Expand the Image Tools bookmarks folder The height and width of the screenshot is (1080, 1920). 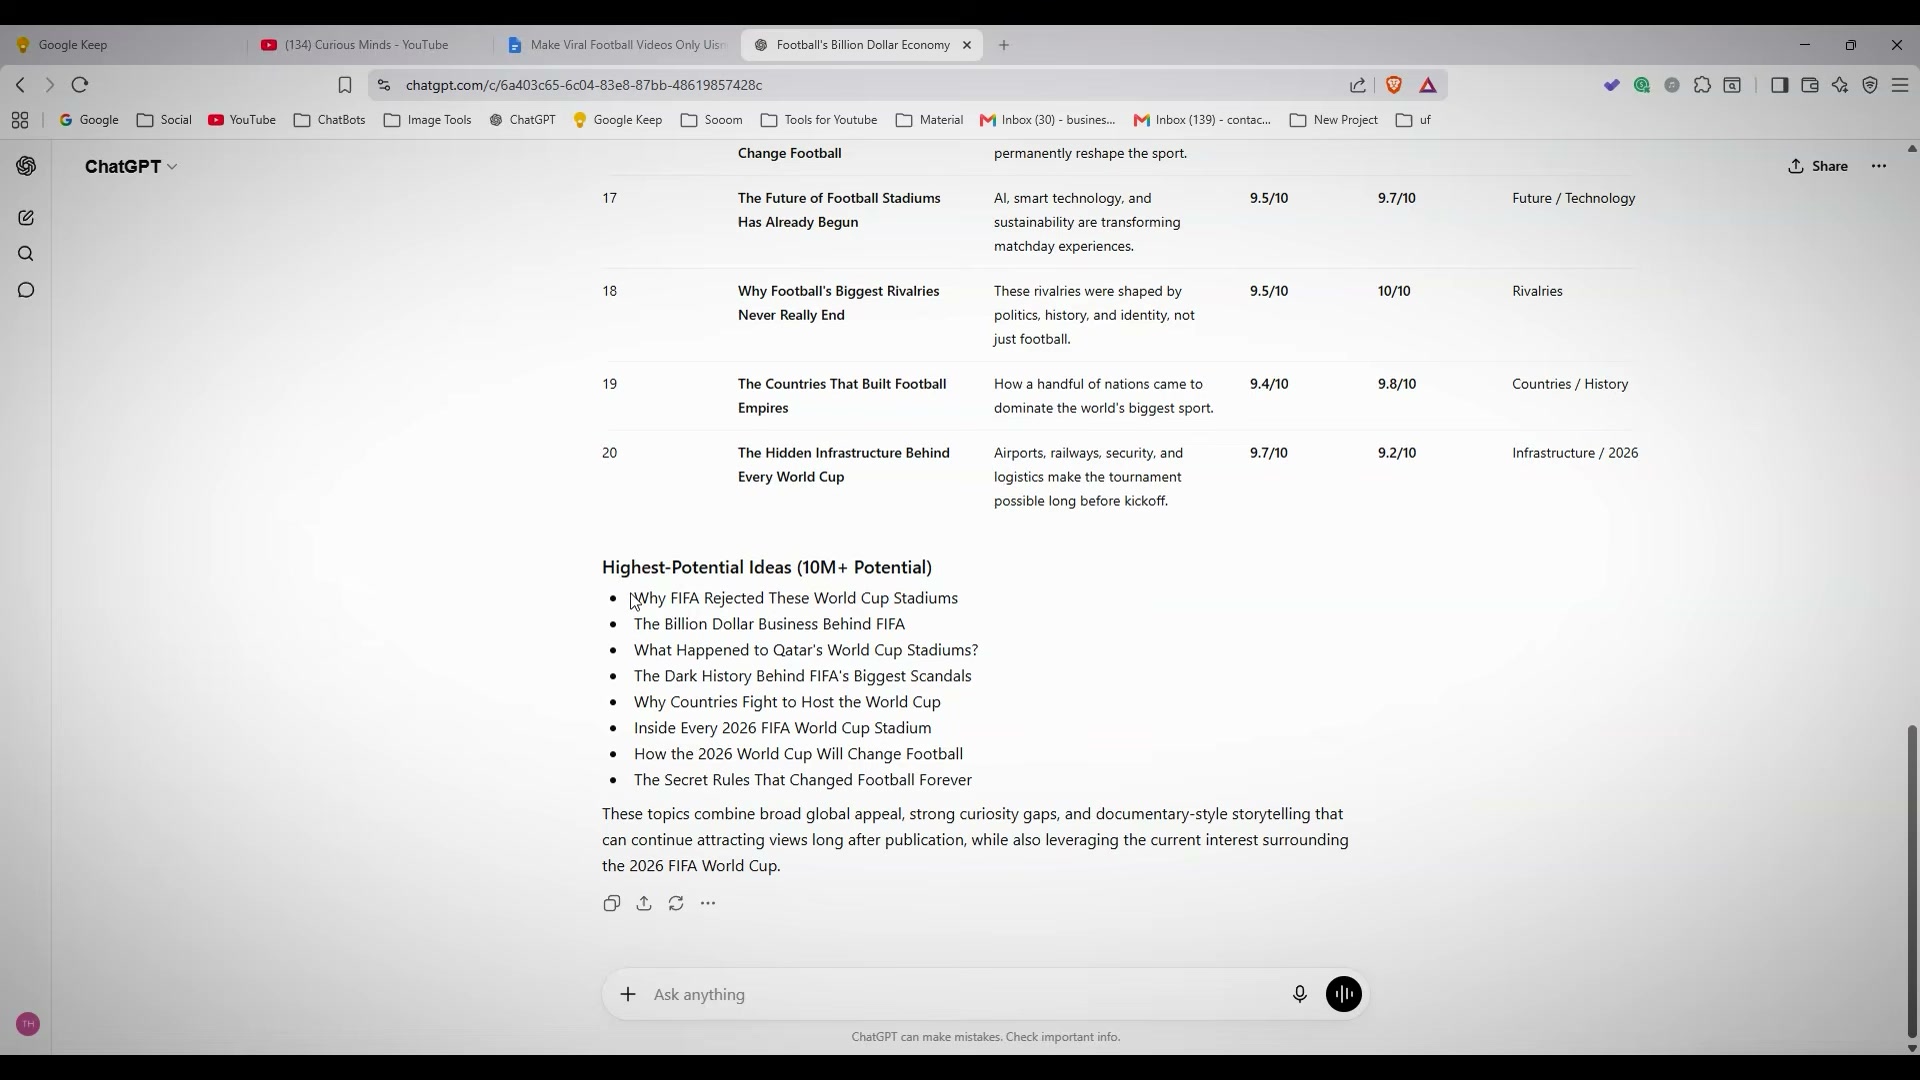click(x=428, y=120)
